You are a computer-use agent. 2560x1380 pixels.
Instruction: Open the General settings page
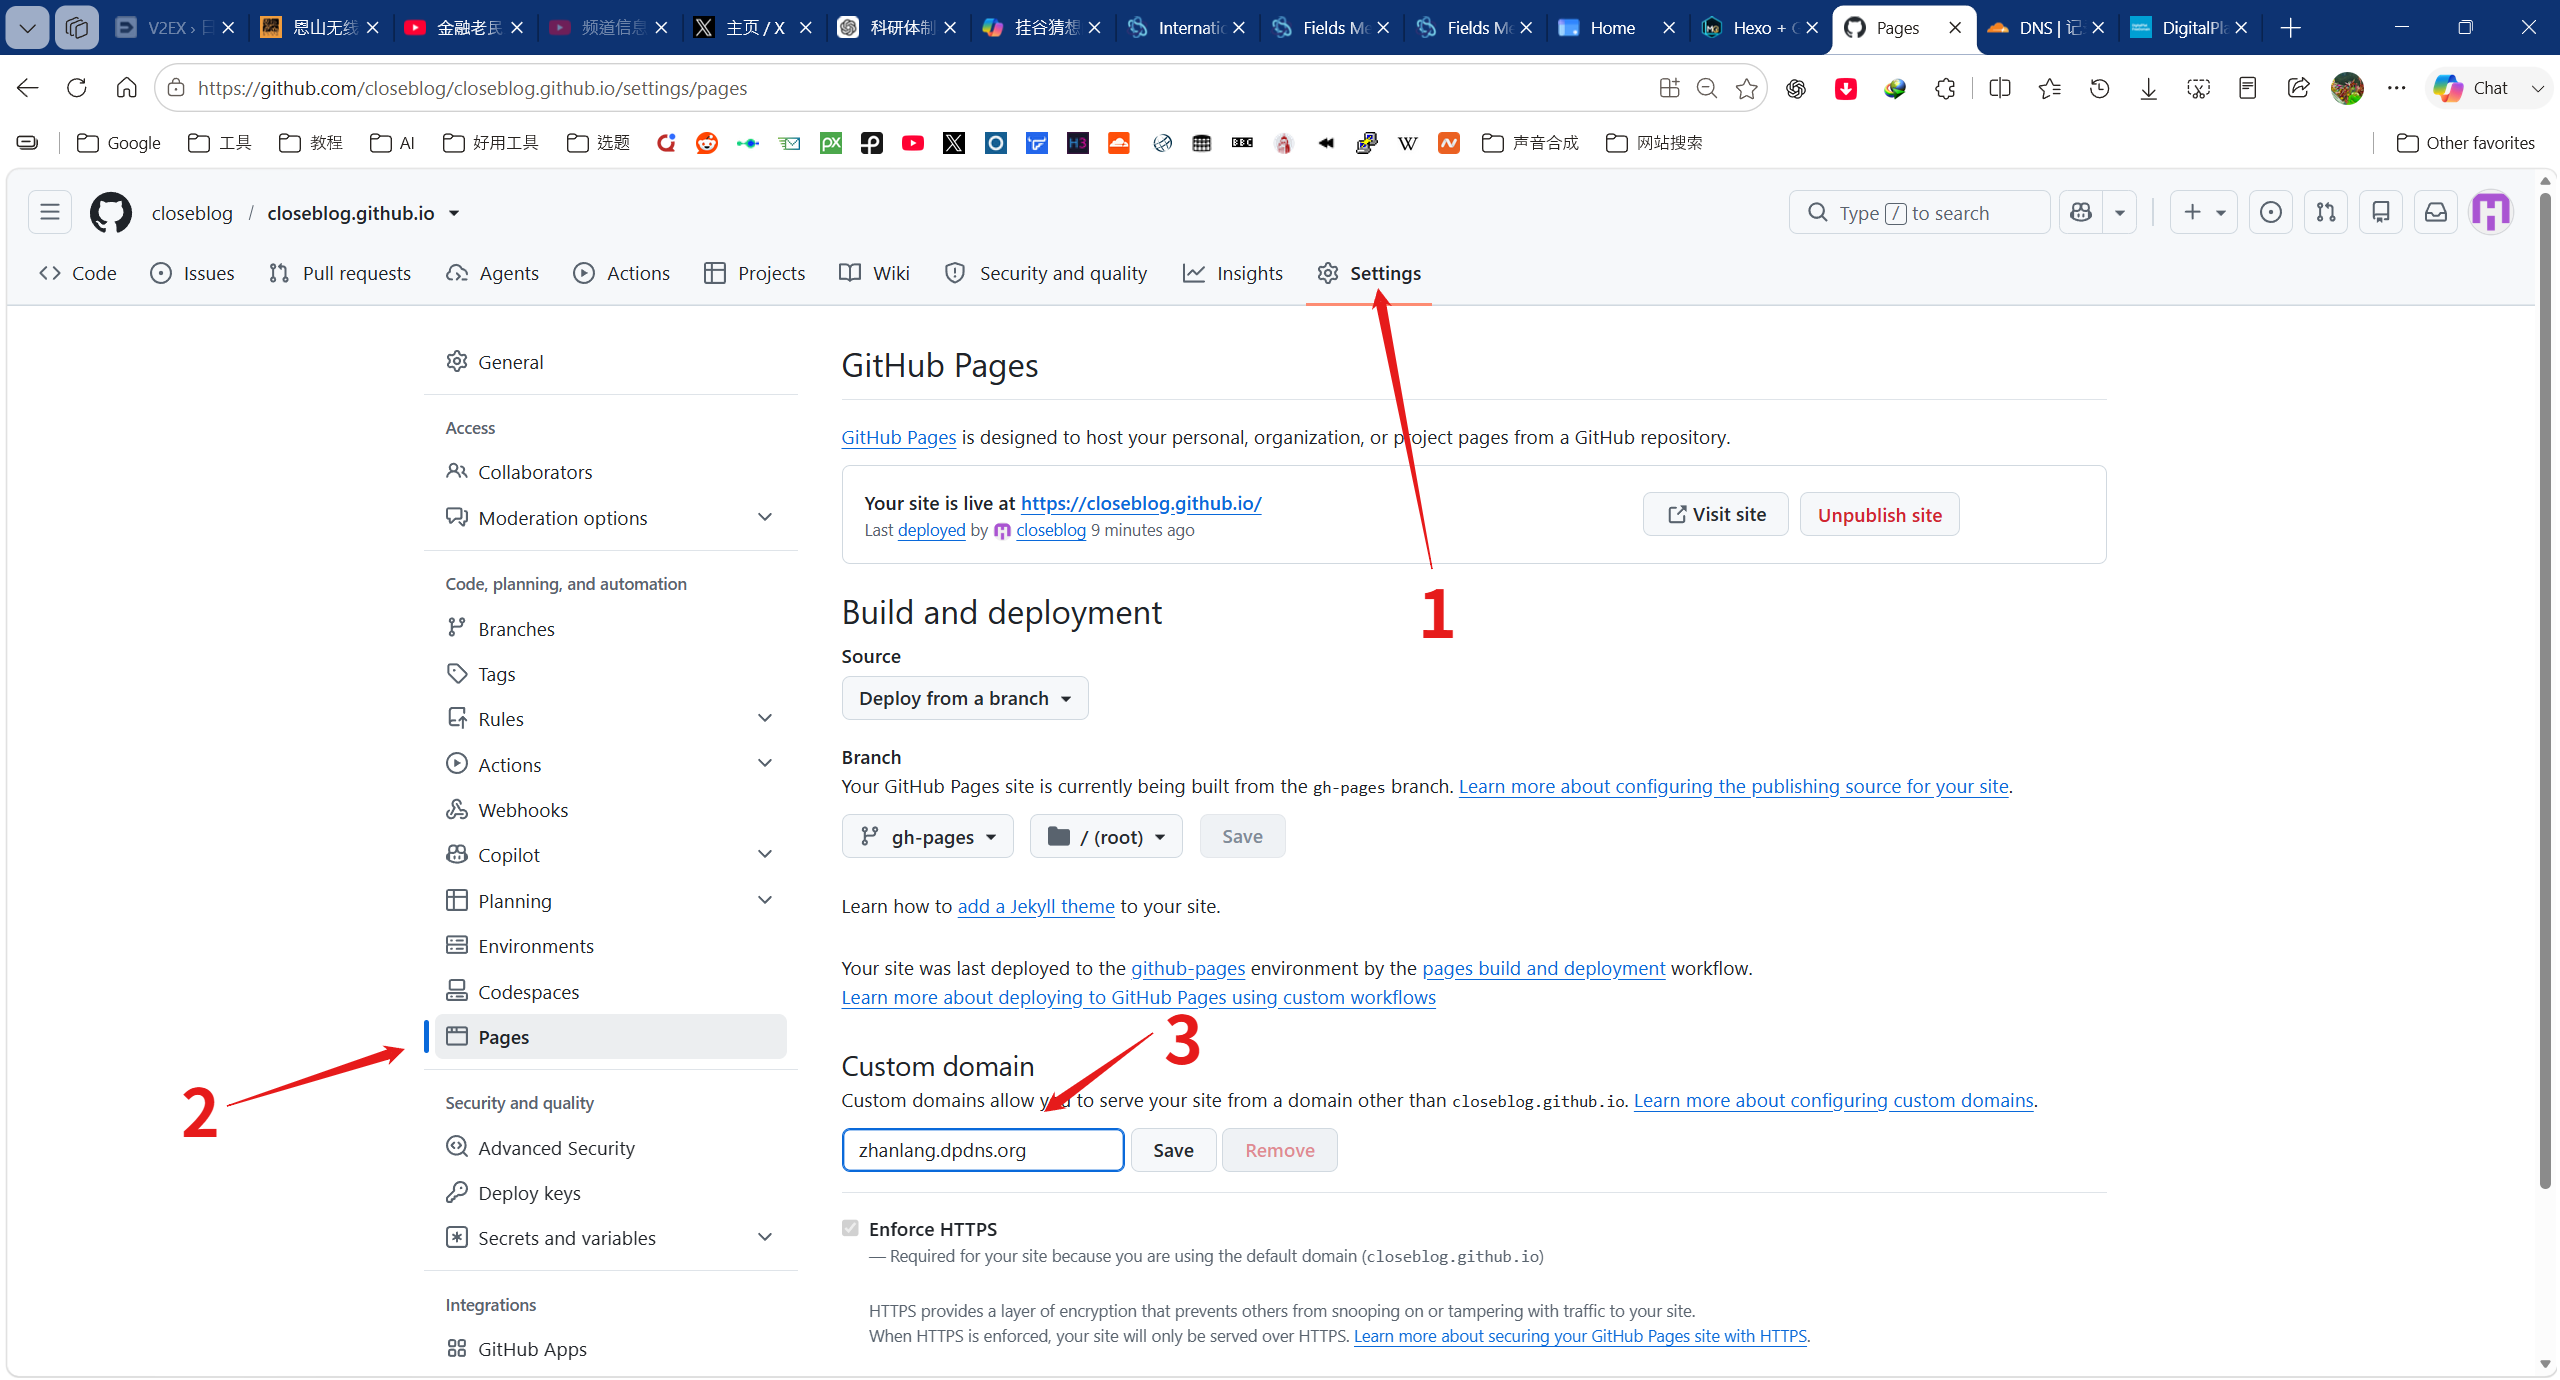610,362
